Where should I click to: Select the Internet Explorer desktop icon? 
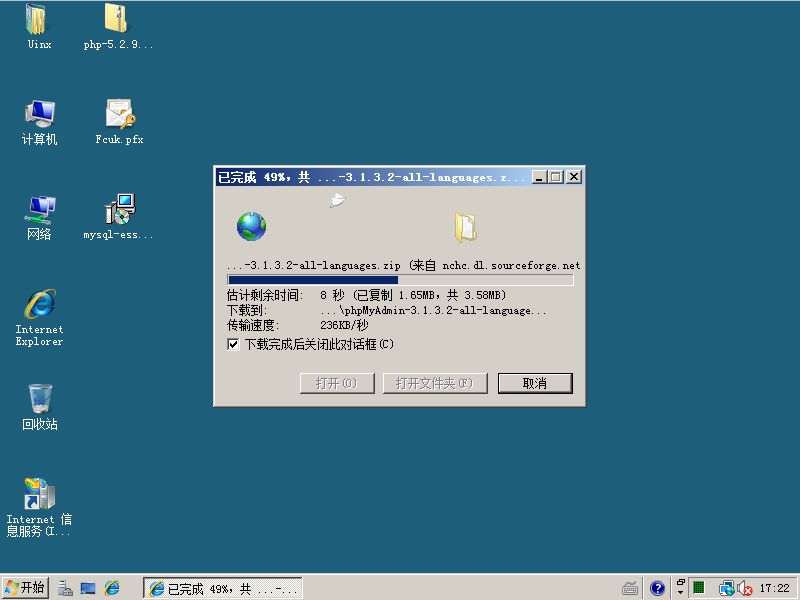pyautogui.click(x=39, y=318)
